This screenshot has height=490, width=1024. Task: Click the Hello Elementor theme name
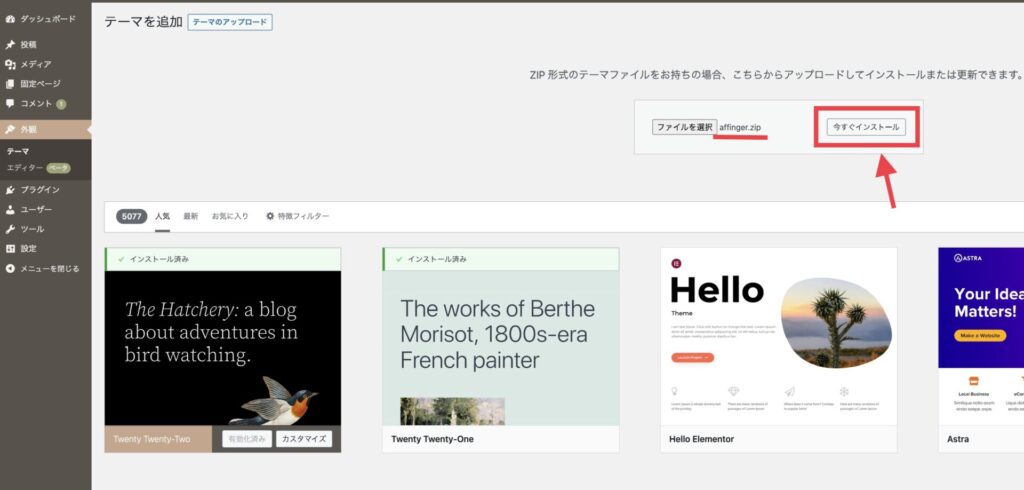point(701,439)
